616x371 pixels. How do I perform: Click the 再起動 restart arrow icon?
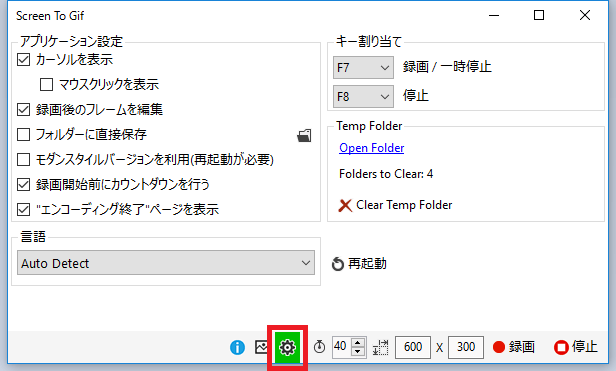pos(337,264)
